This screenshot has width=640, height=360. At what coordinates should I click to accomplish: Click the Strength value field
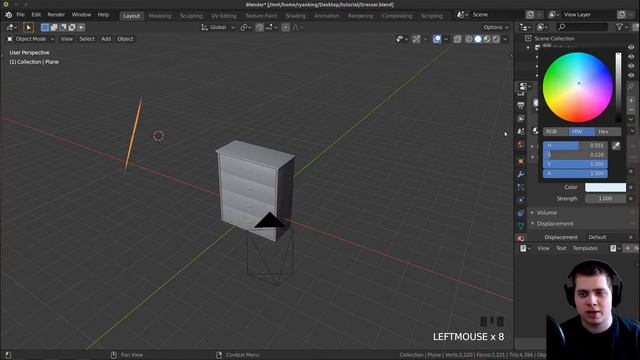(x=605, y=199)
